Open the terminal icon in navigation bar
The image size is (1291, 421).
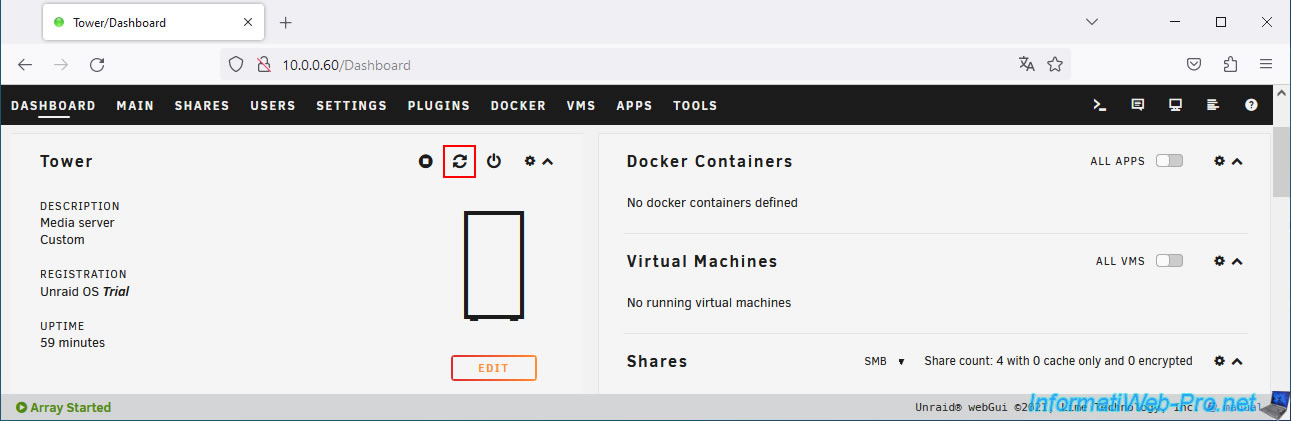pyautogui.click(x=1099, y=105)
